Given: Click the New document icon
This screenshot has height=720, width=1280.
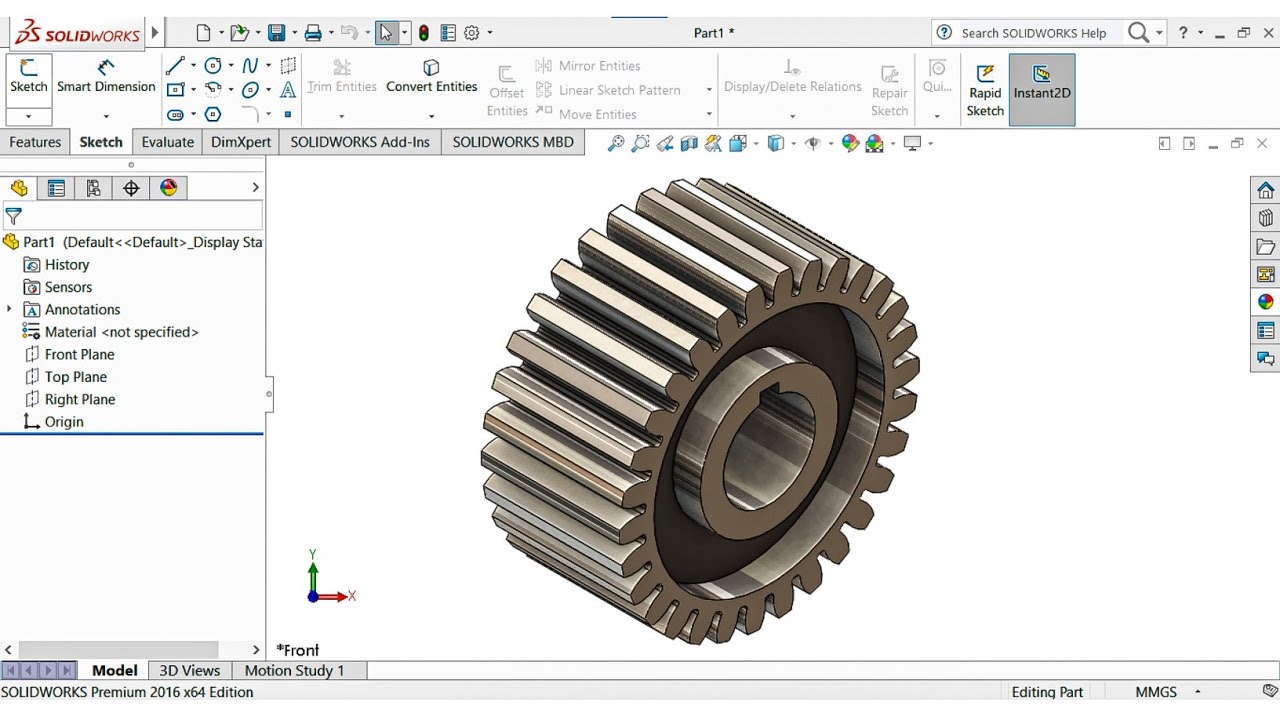Looking at the screenshot, I should (203, 33).
